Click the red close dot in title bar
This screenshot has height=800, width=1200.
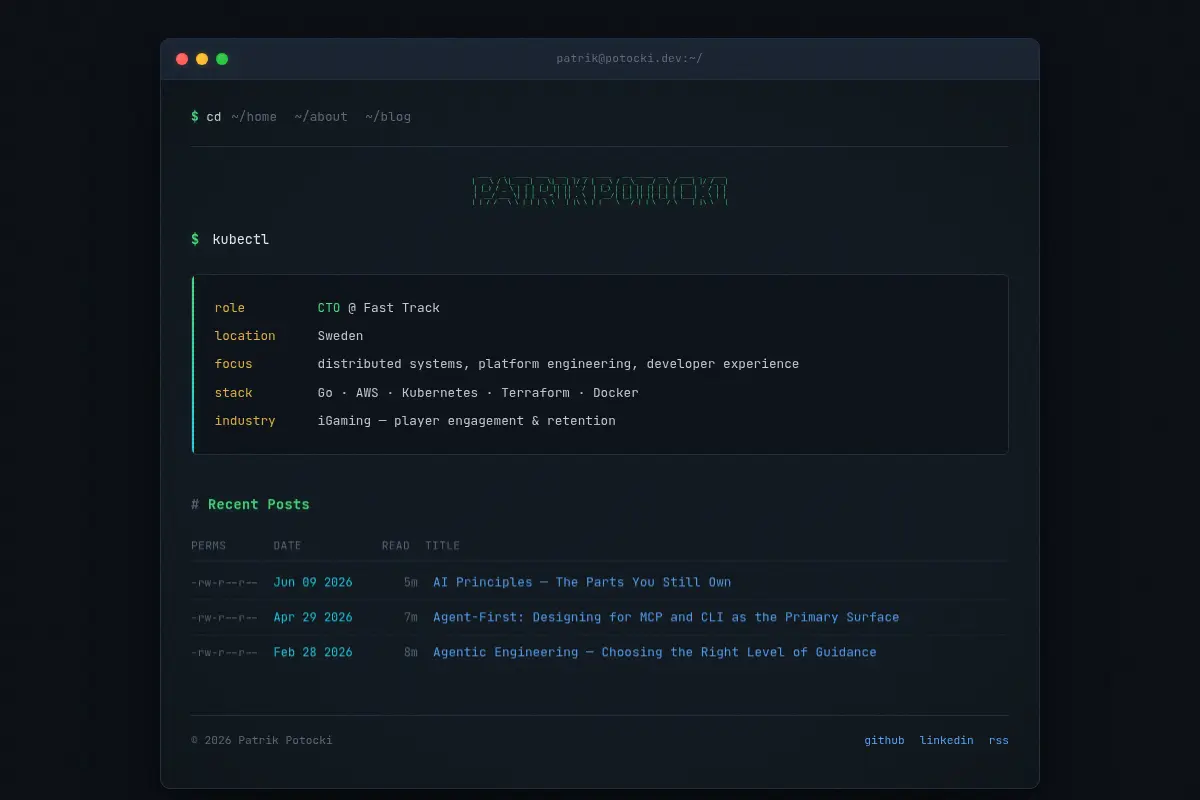pyautogui.click(x=182, y=59)
